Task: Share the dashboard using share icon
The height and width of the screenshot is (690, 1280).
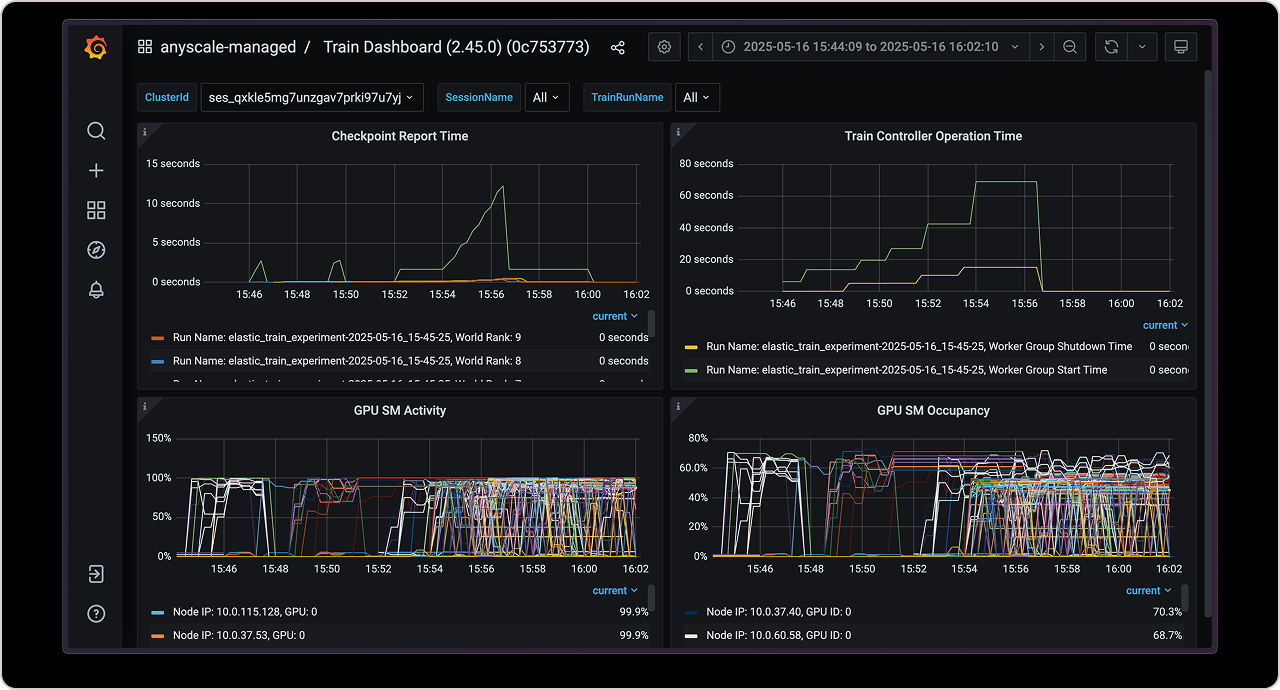Action: pyautogui.click(x=617, y=47)
